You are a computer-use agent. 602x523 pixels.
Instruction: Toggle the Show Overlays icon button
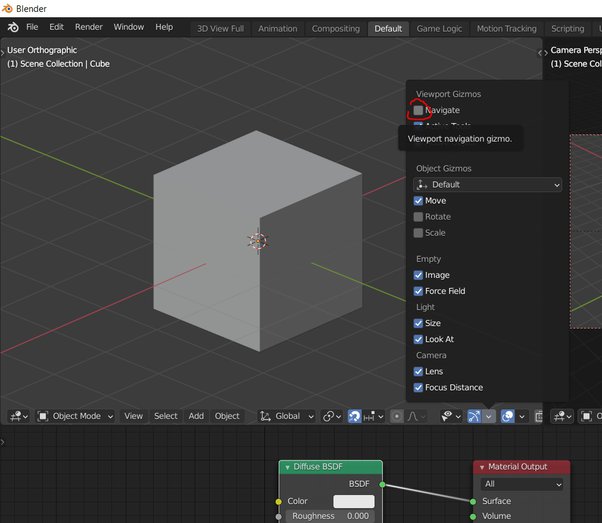point(508,416)
